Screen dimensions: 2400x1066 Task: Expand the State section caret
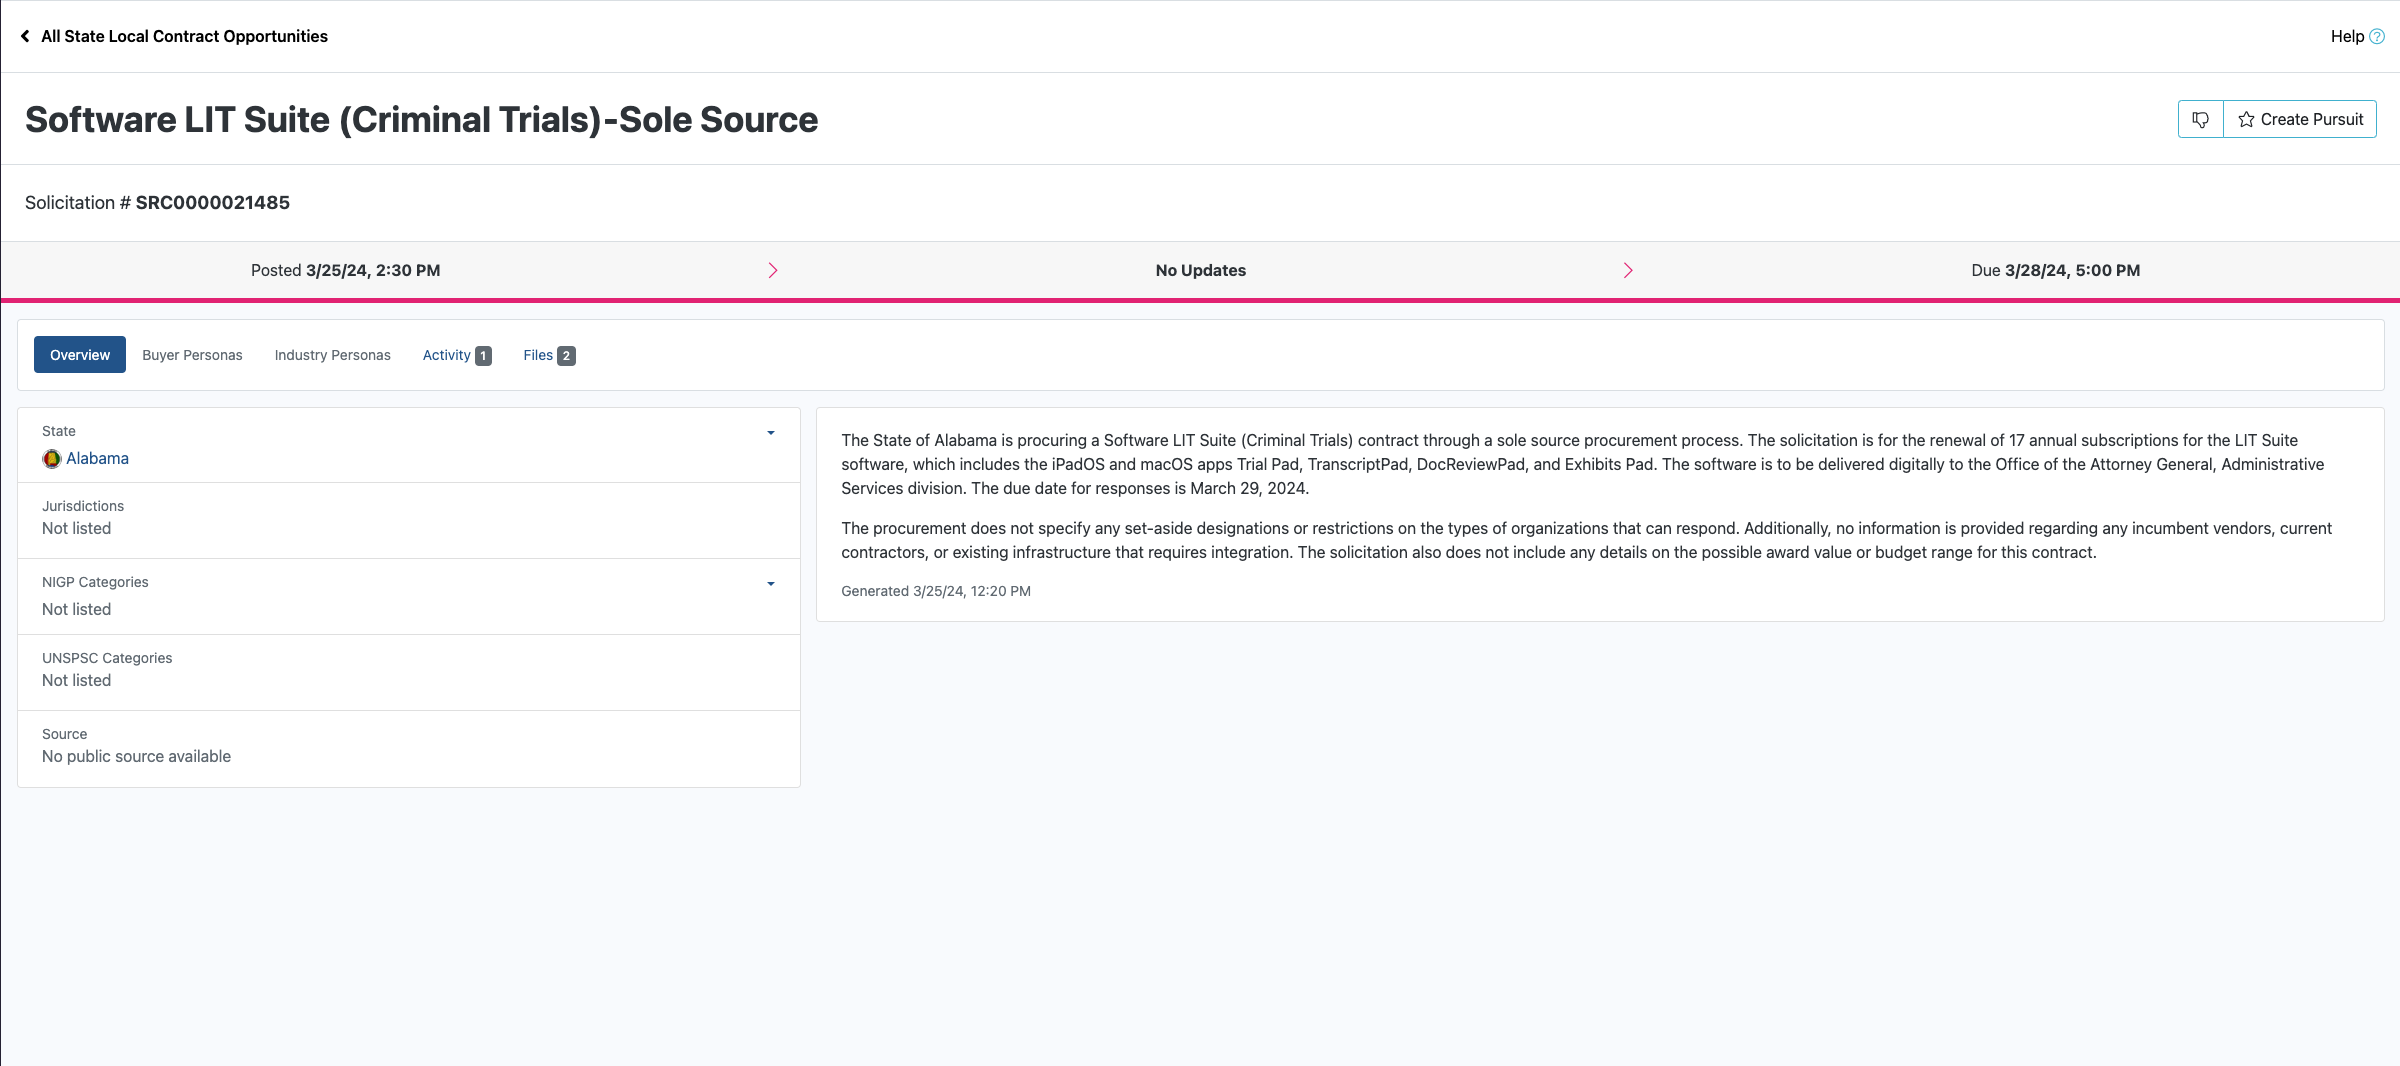771,433
